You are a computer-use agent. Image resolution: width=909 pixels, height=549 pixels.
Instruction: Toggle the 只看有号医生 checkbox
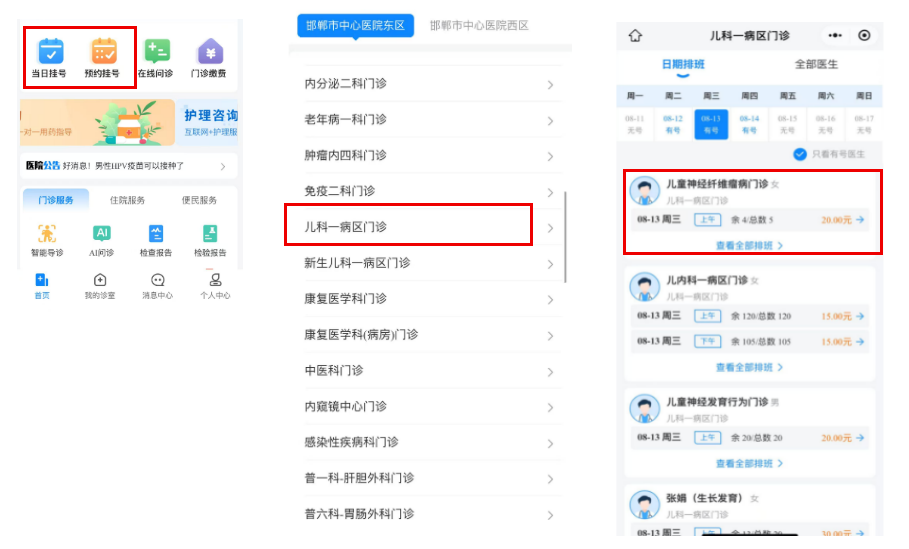[800, 154]
